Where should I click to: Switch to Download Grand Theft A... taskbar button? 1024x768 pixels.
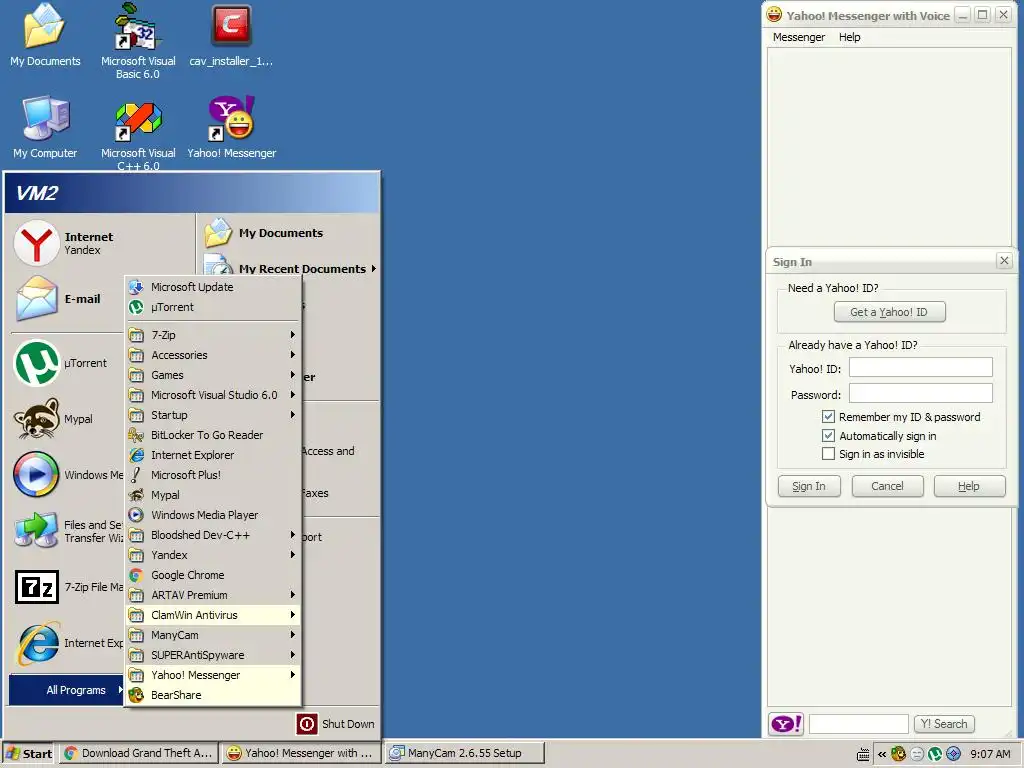(x=138, y=753)
